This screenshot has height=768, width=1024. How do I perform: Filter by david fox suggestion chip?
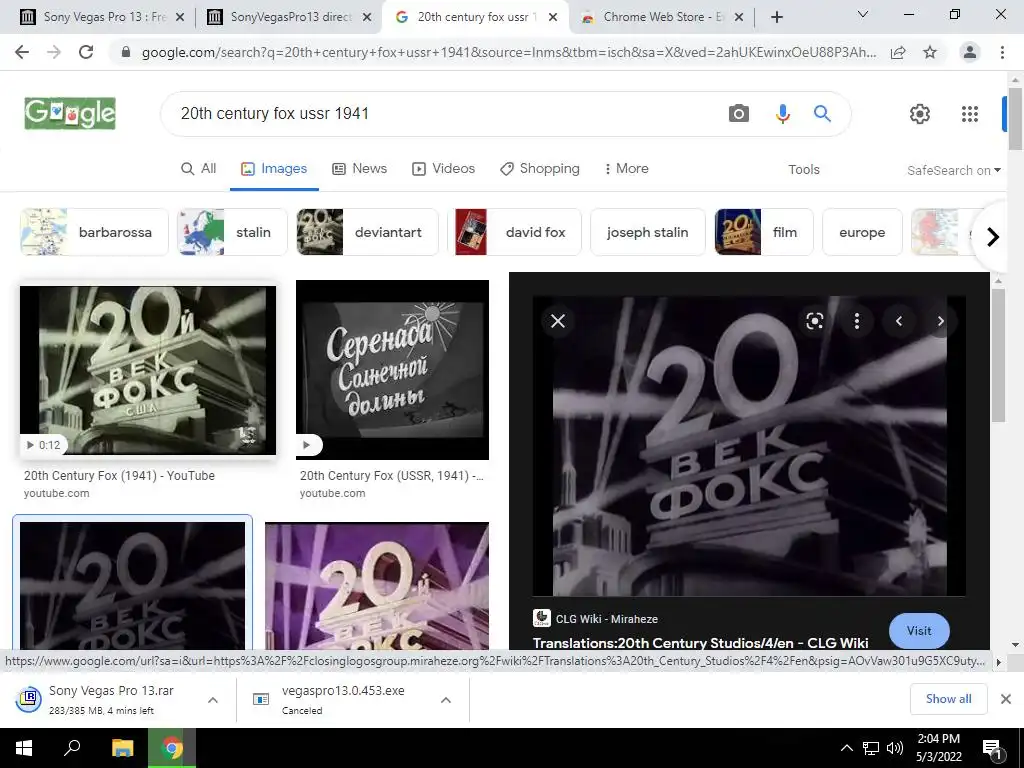pos(514,232)
